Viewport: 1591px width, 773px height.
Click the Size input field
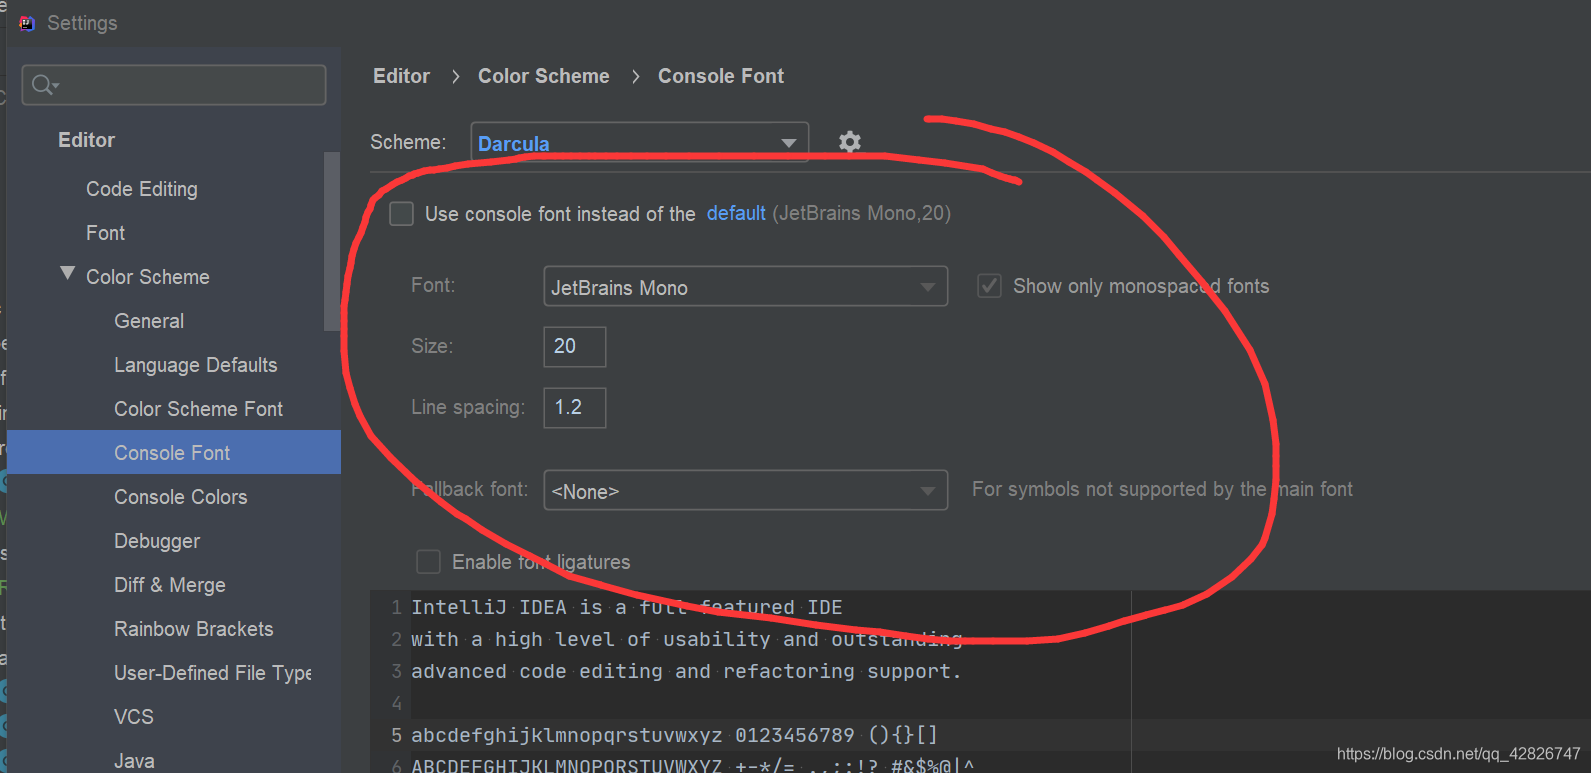tap(575, 347)
